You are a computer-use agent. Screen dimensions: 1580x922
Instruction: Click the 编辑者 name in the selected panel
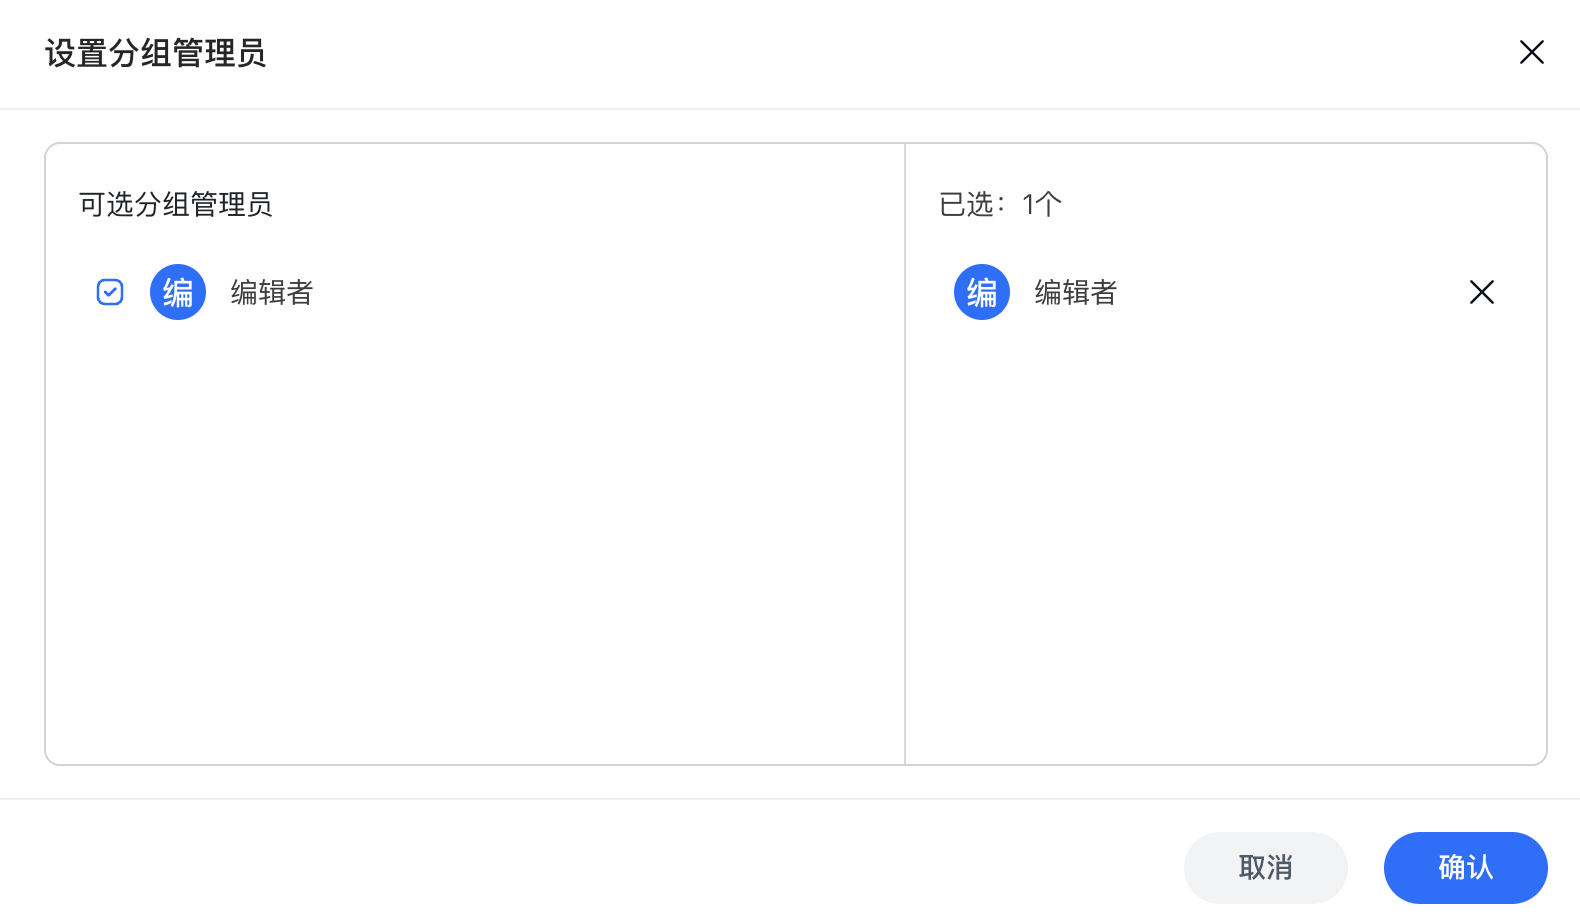[1076, 292]
